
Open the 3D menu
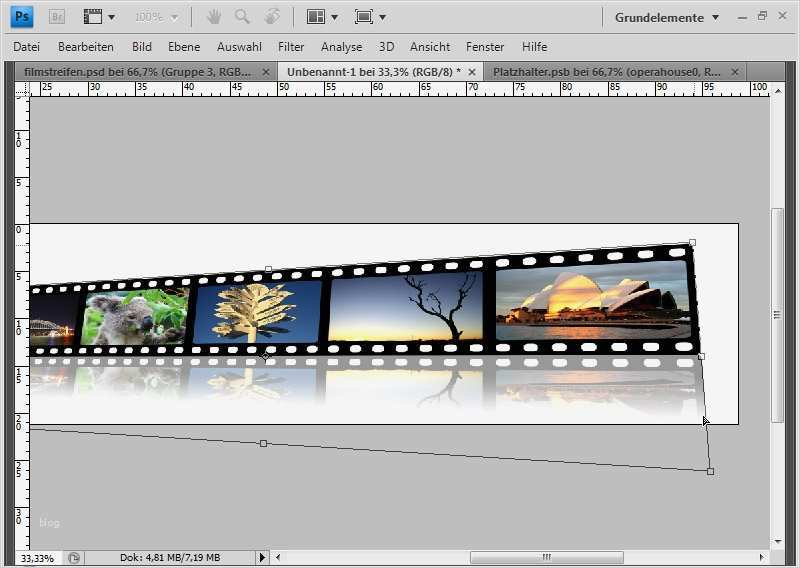tap(386, 47)
